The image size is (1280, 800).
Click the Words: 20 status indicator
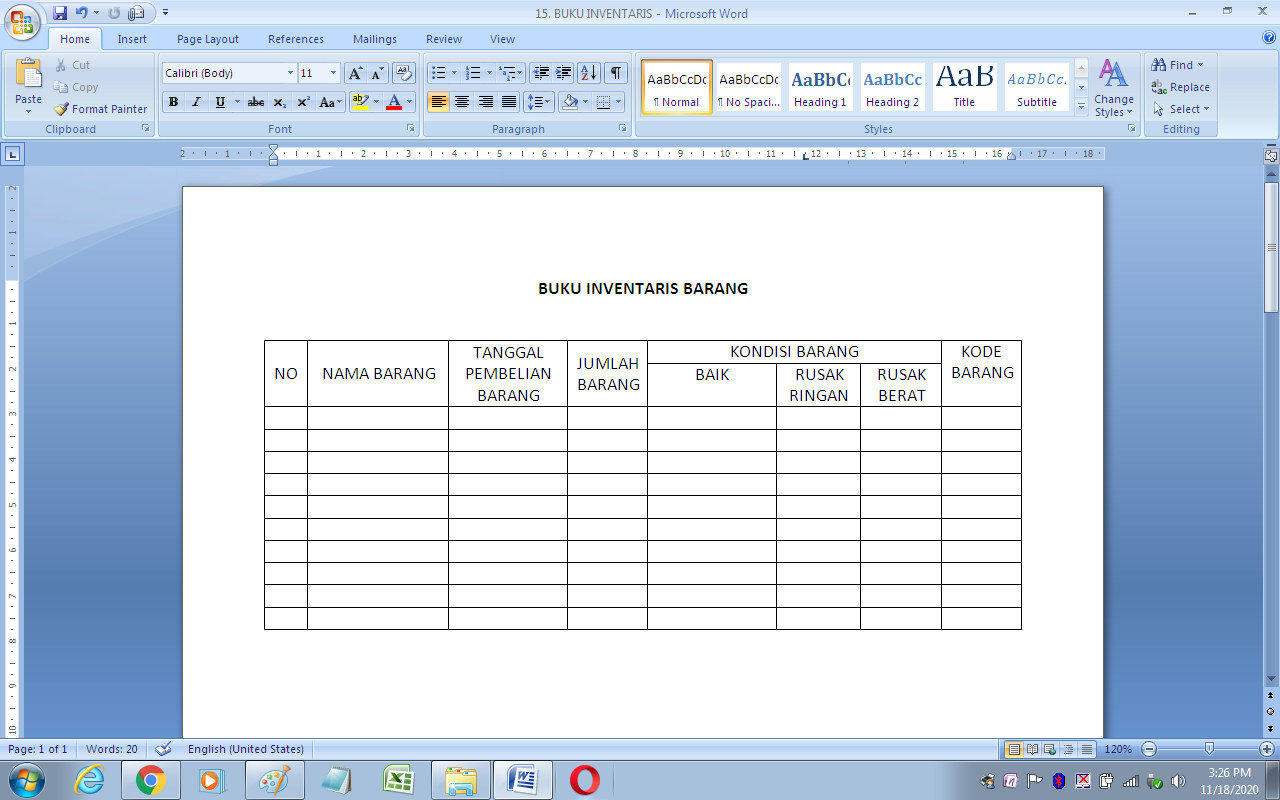coord(112,749)
